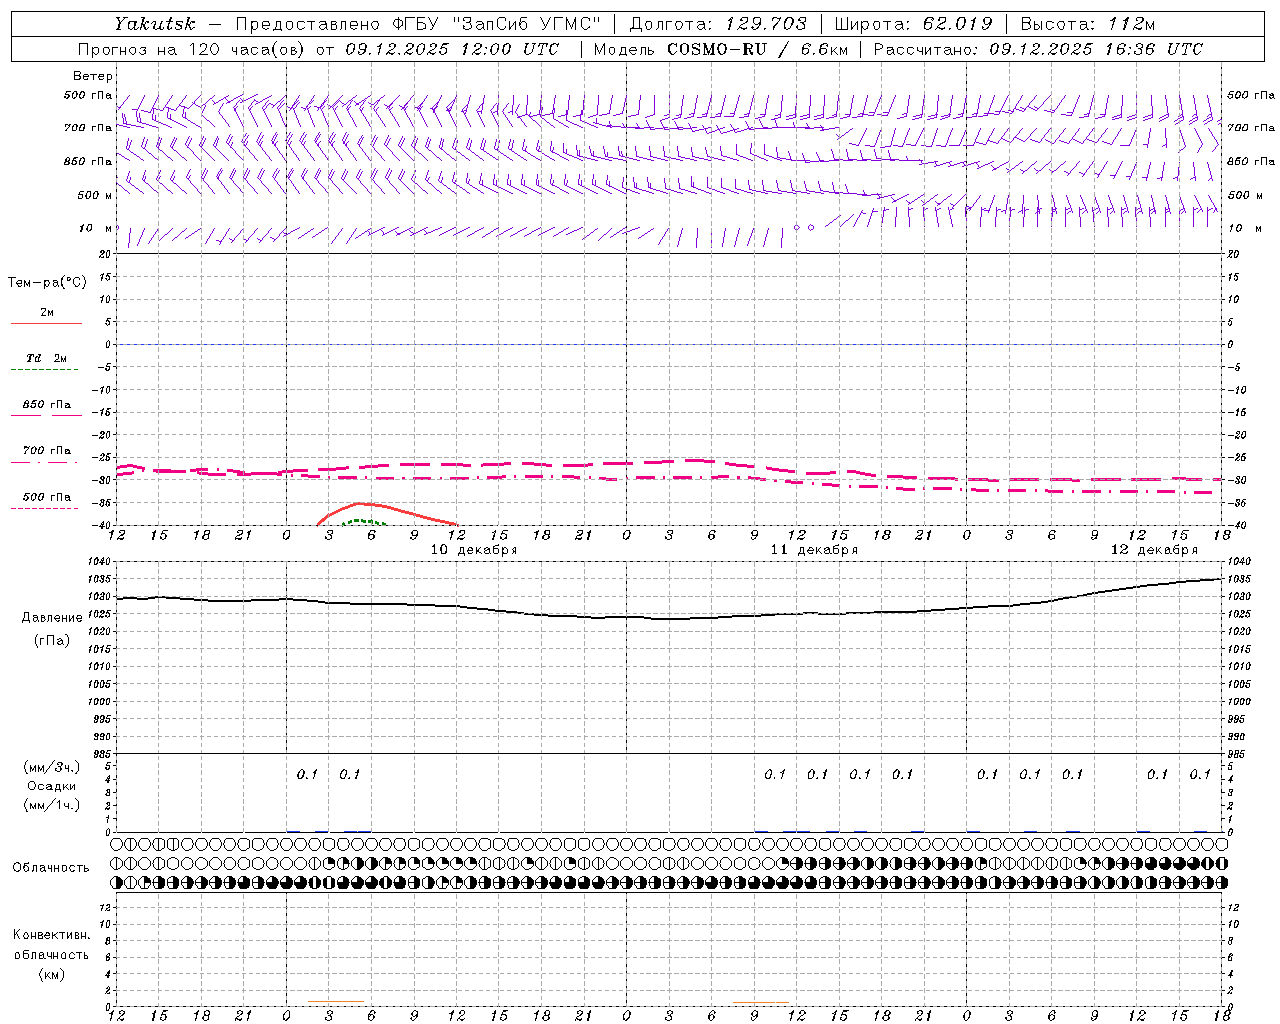Screen dimensions: 1280x1024
Task: Click the 11 декабря date label
Action: pyautogui.click(x=813, y=549)
